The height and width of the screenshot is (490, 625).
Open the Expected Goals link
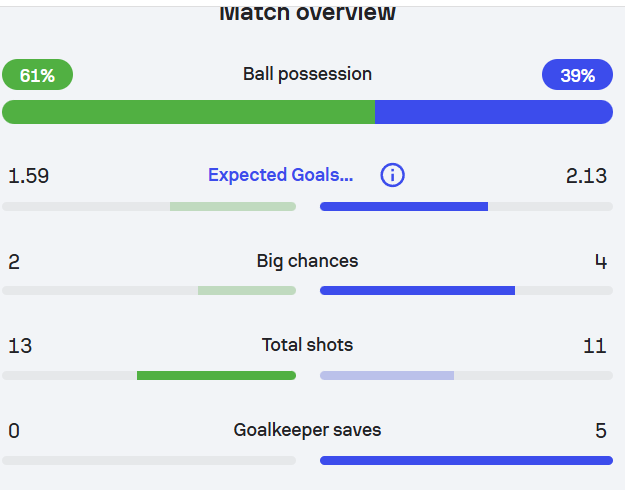pyautogui.click(x=280, y=176)
